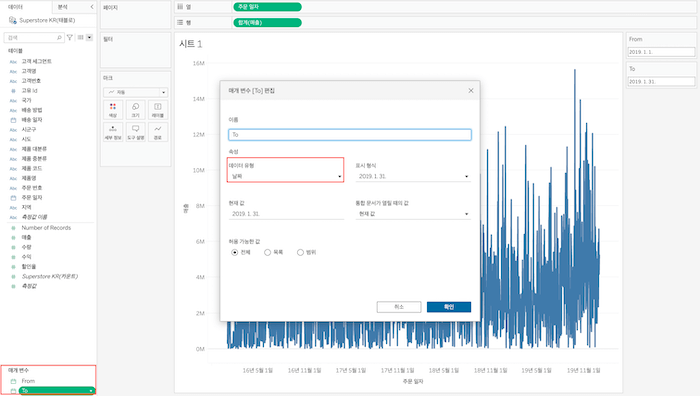The width and height of the screenshot is (700, 396).
Task: Select the 지역 dimension
Action: [27, 207]
